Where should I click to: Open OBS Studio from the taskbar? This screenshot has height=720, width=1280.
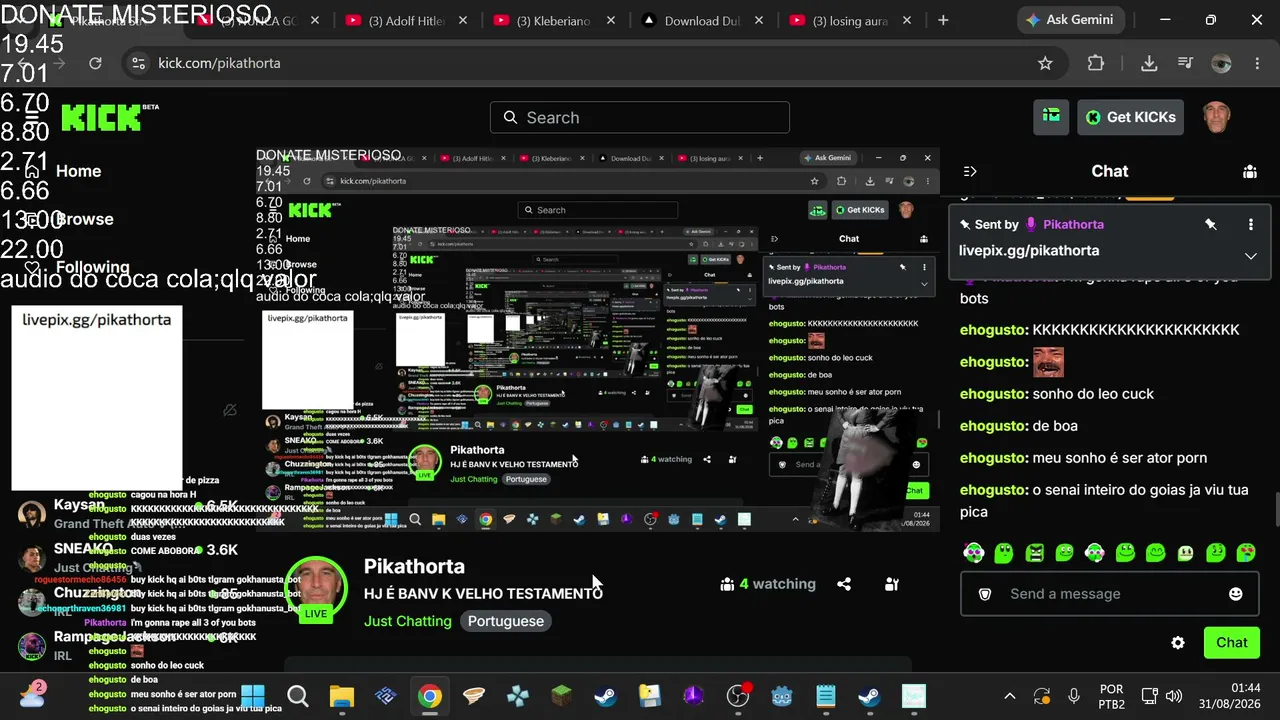(x=738, y=696)
